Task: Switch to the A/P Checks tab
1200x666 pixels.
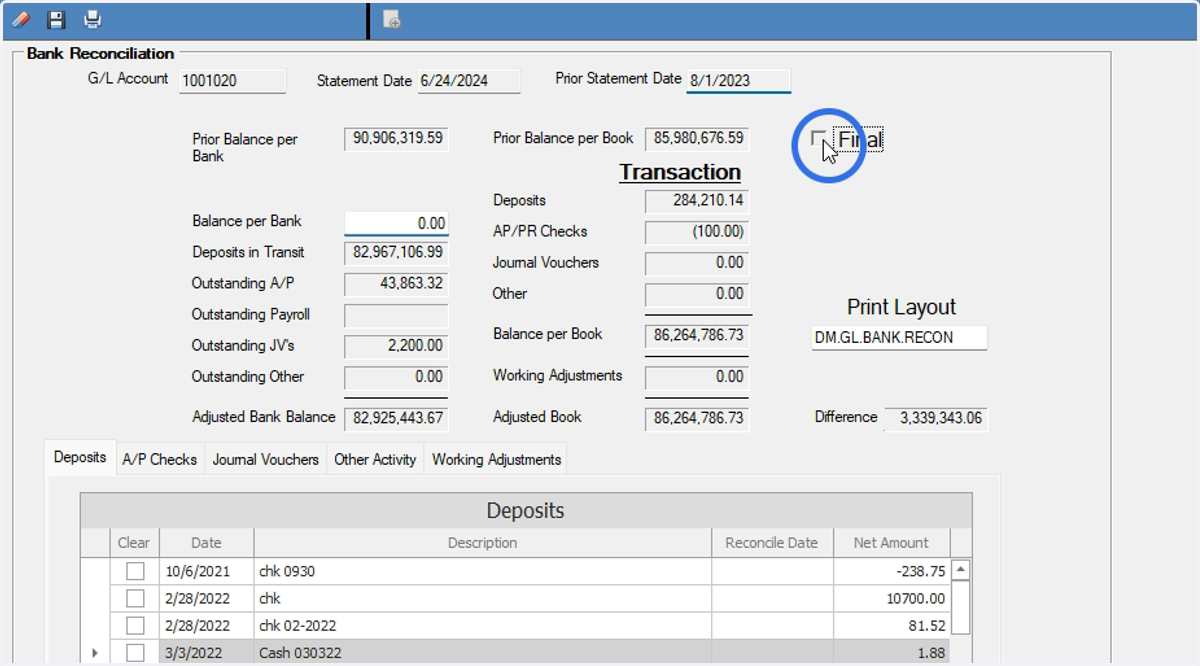Action: [x=159, y=459]
